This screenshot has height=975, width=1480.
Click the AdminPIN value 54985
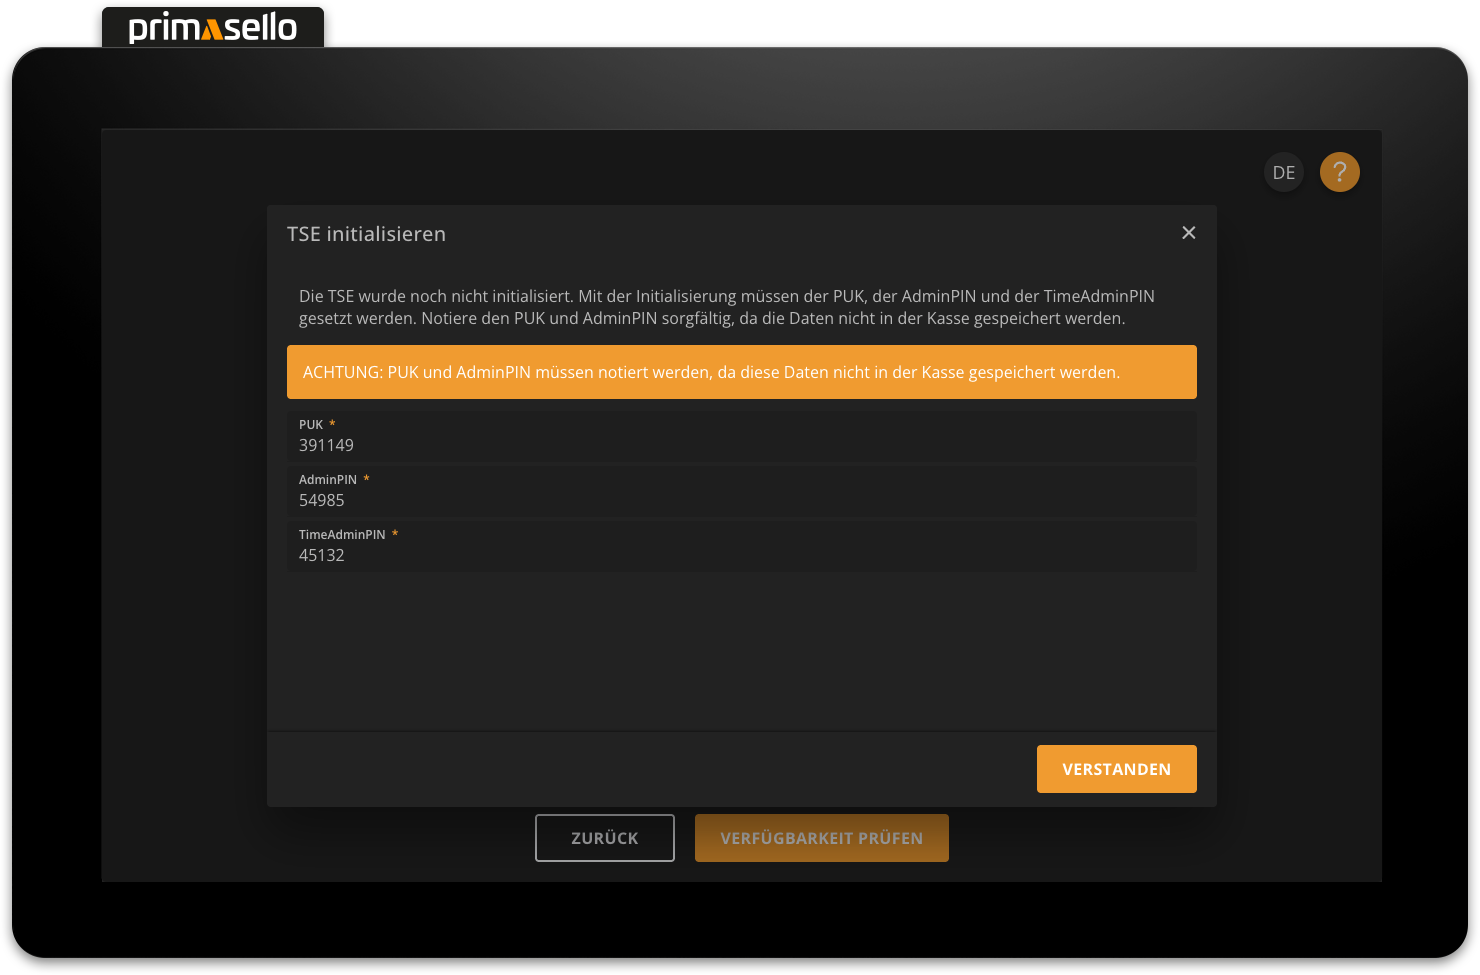321,500
